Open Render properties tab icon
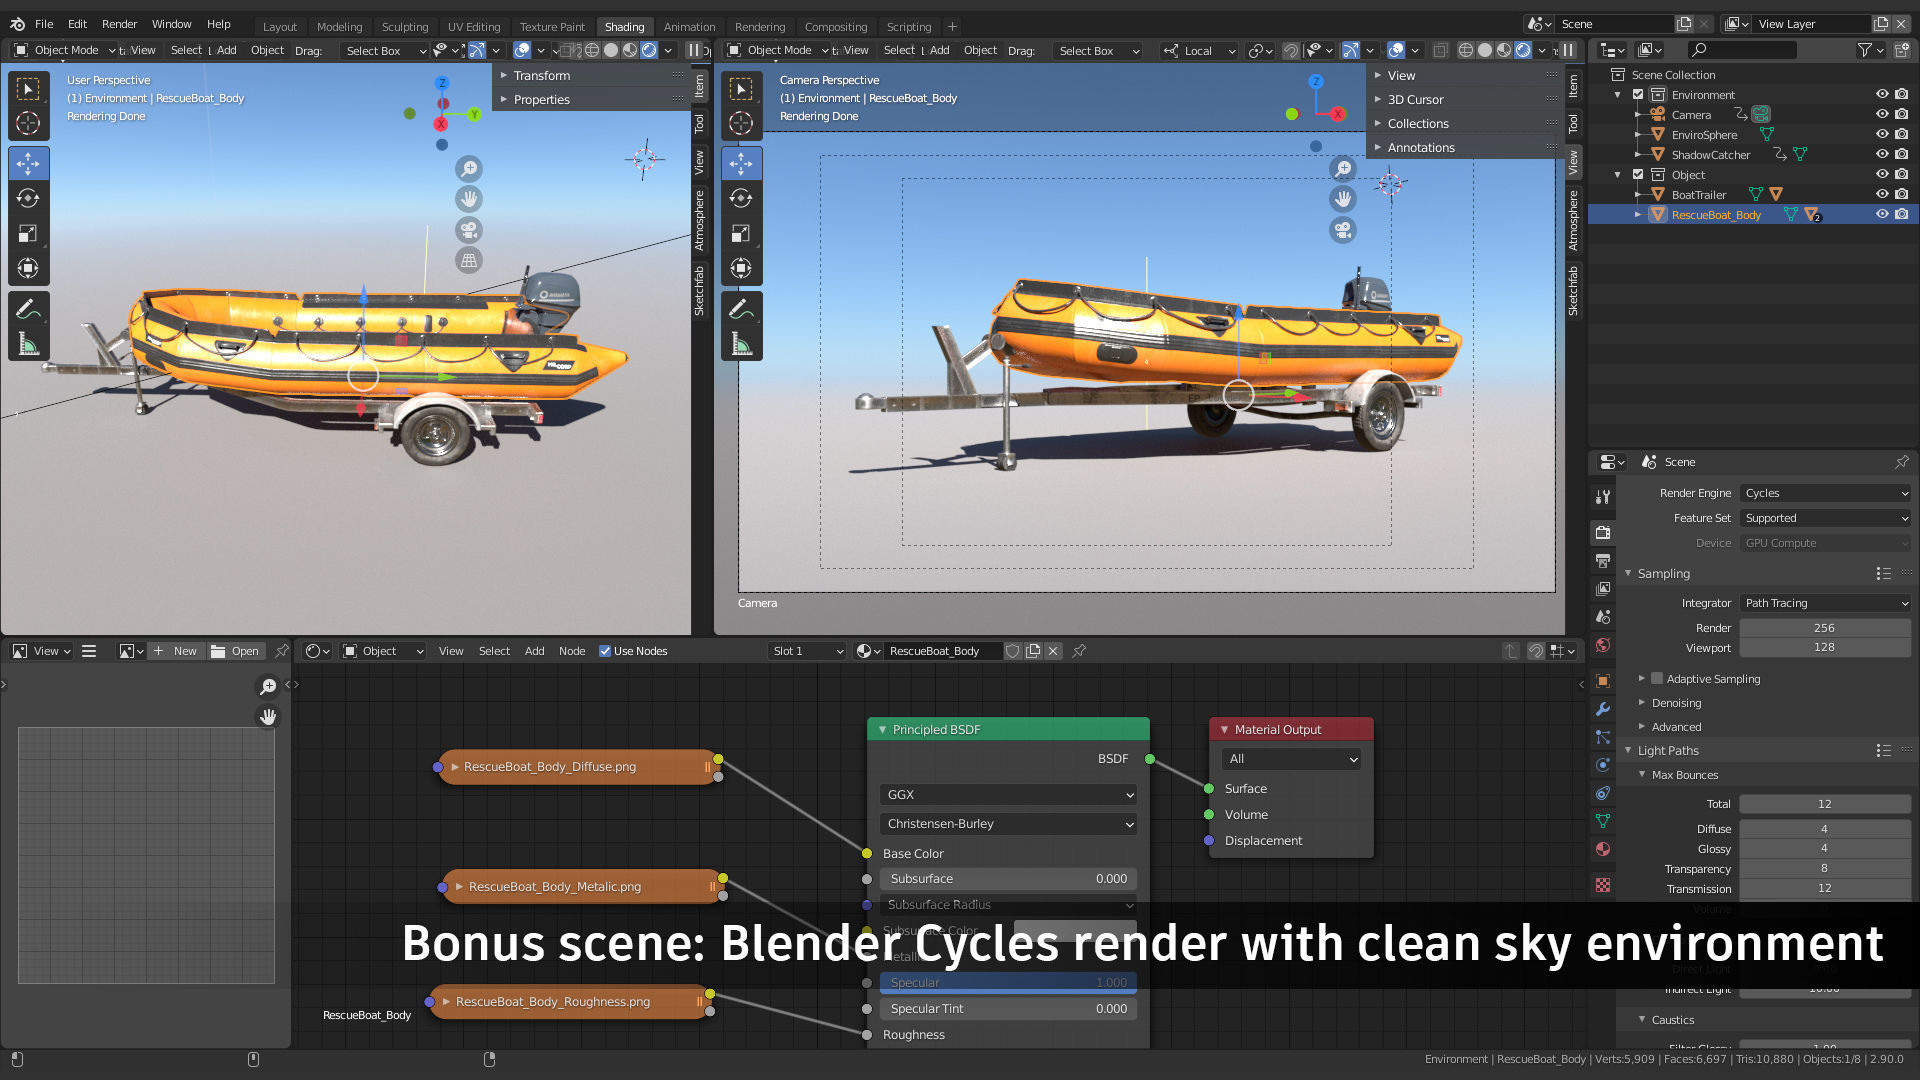 pyautogui.click(x=1603, y=532)
